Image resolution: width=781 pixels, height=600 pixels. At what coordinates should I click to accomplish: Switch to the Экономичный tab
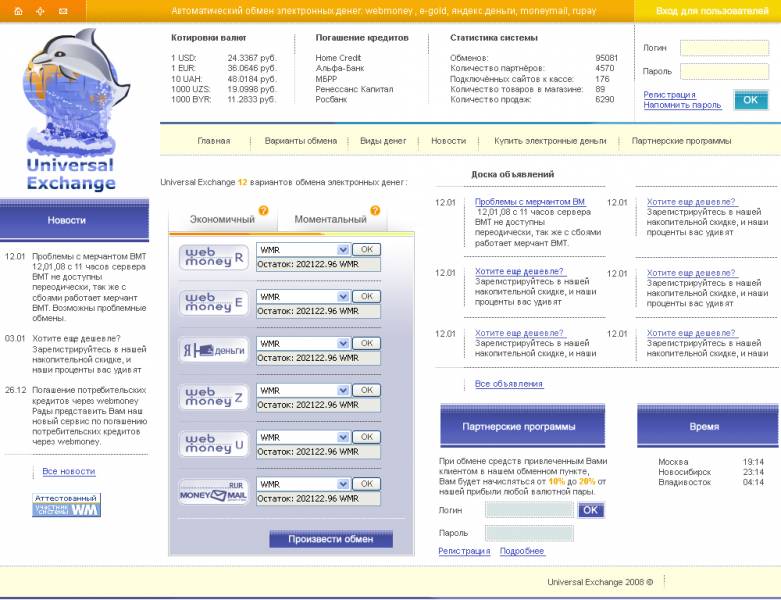pos(222,219)
